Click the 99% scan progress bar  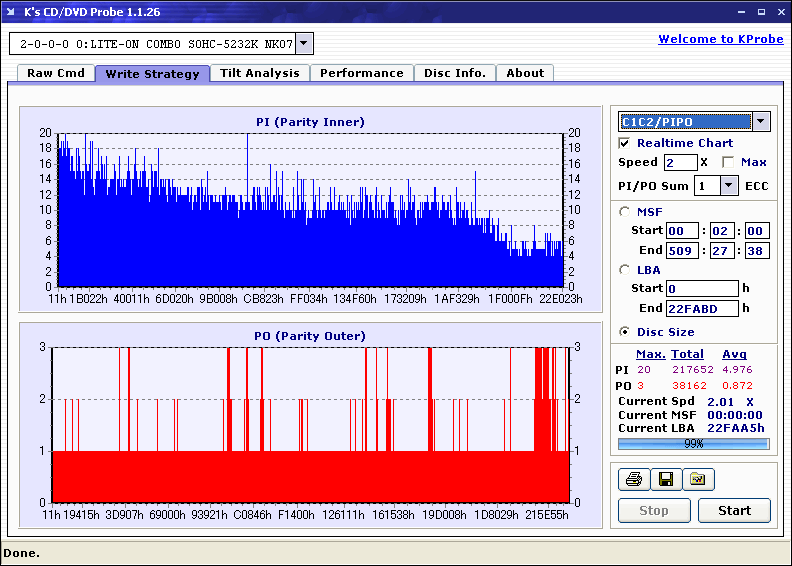click(x=693, y=443)
